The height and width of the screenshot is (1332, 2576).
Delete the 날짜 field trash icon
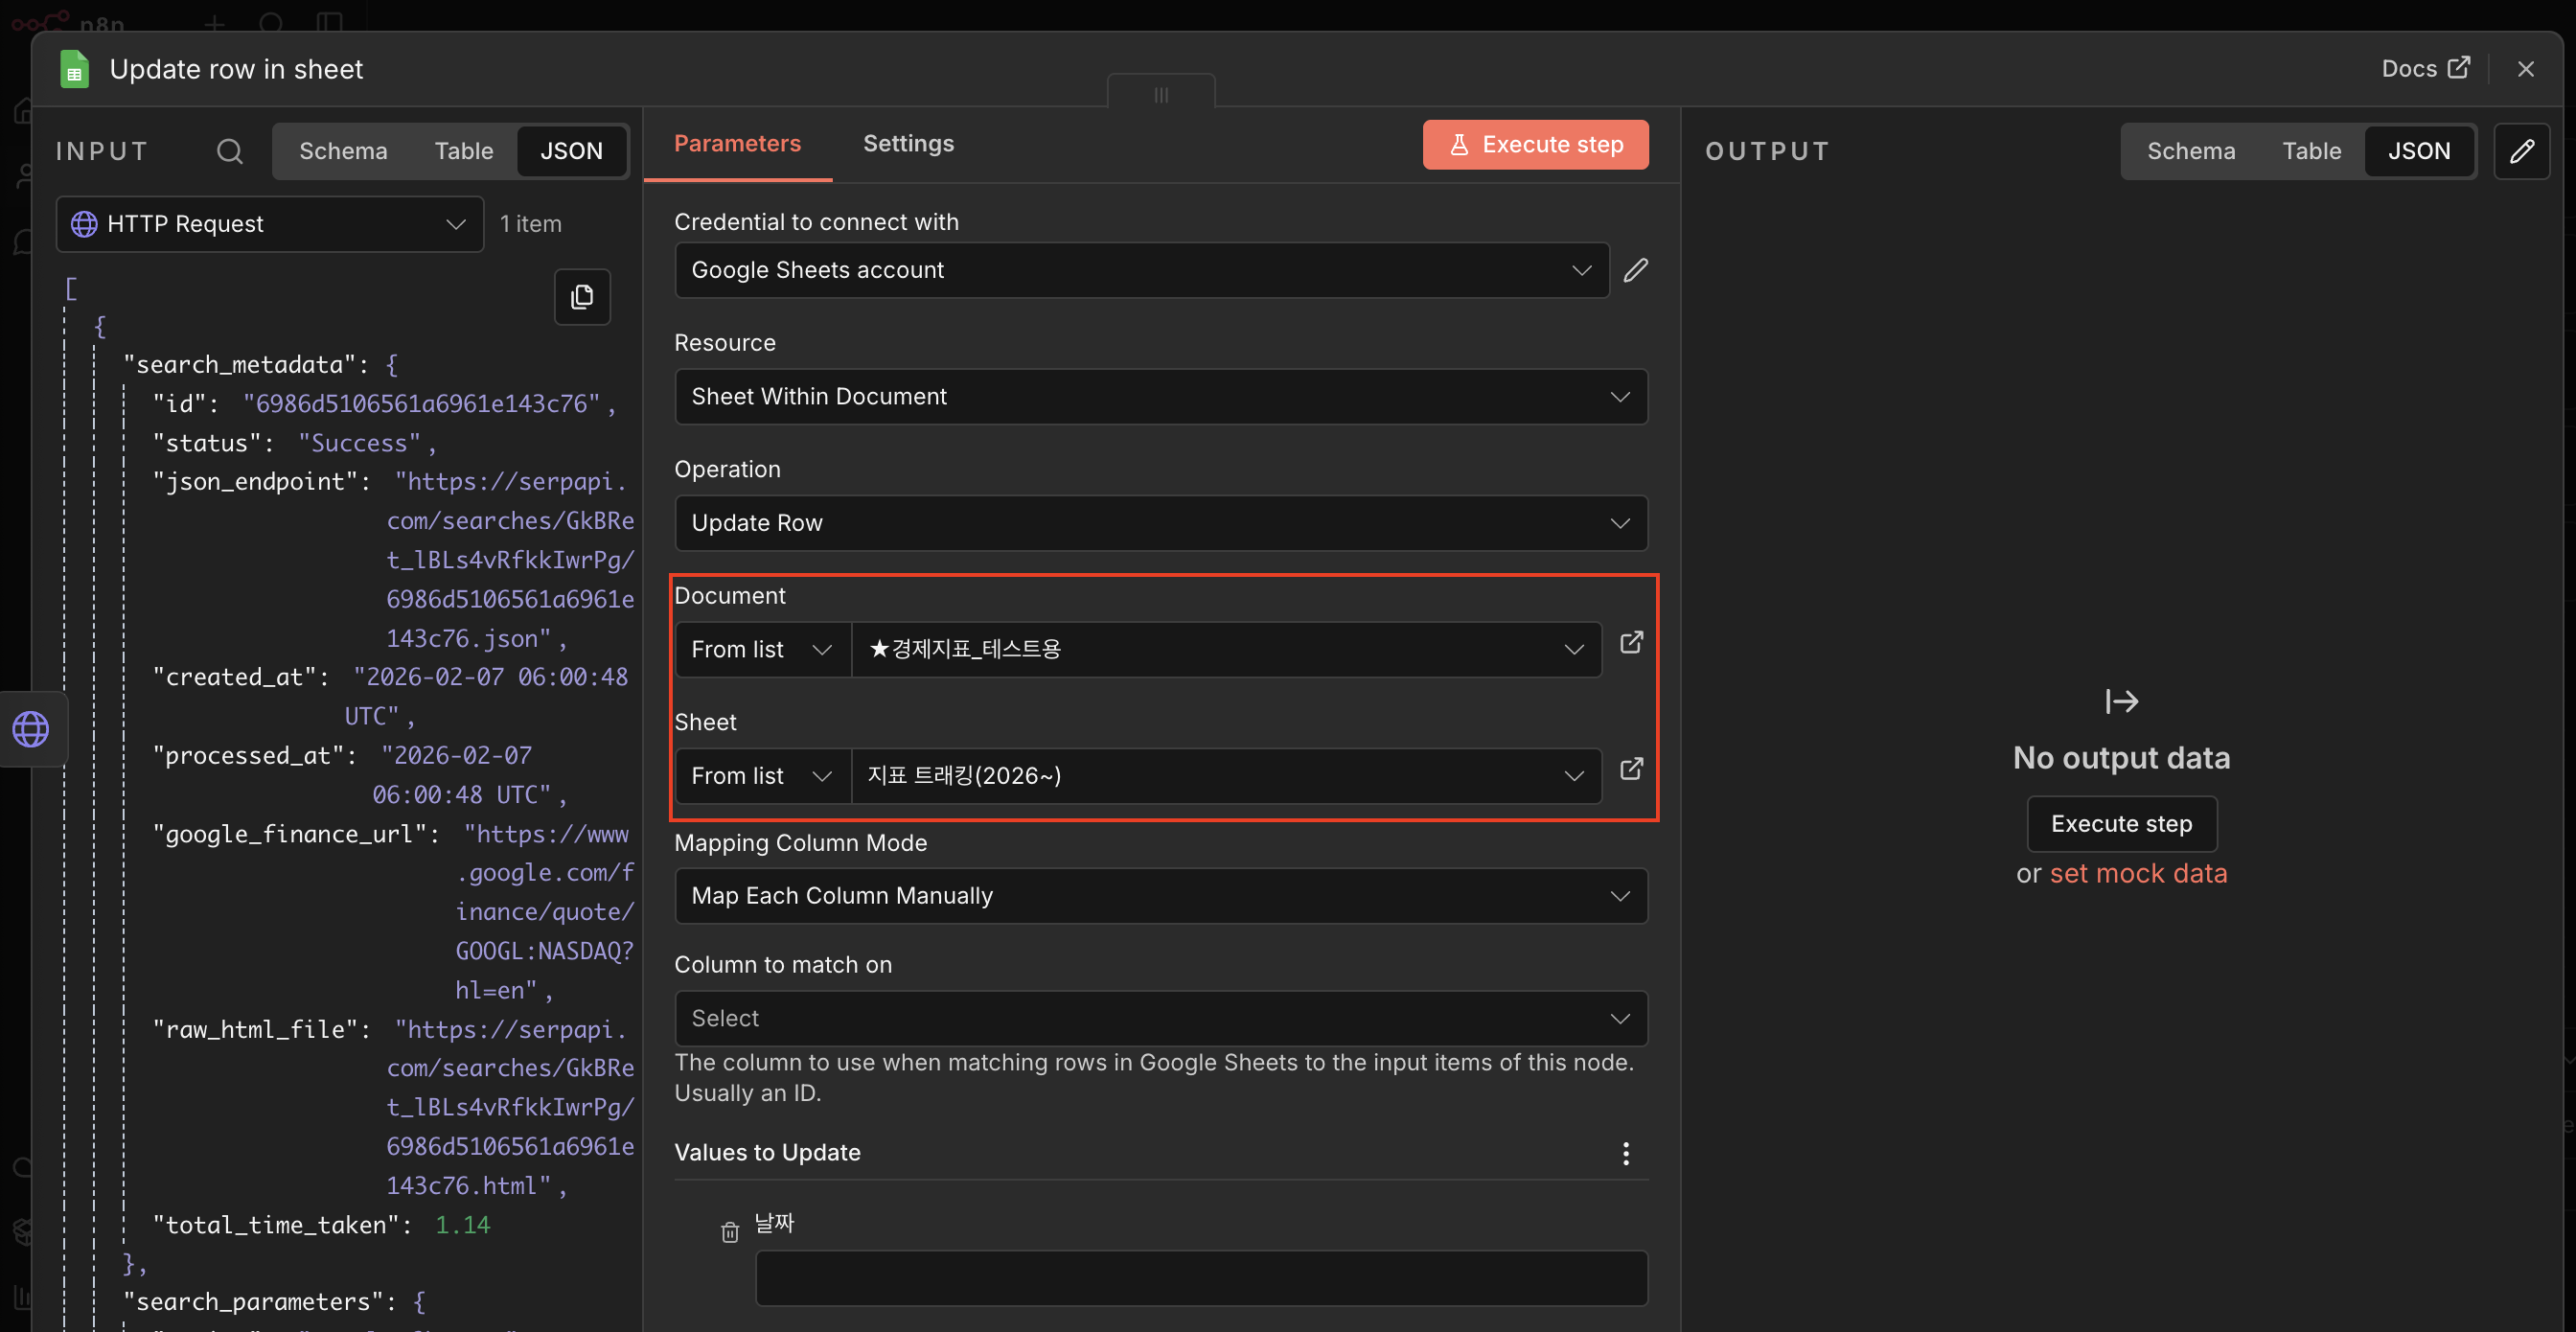point(730,1232)
